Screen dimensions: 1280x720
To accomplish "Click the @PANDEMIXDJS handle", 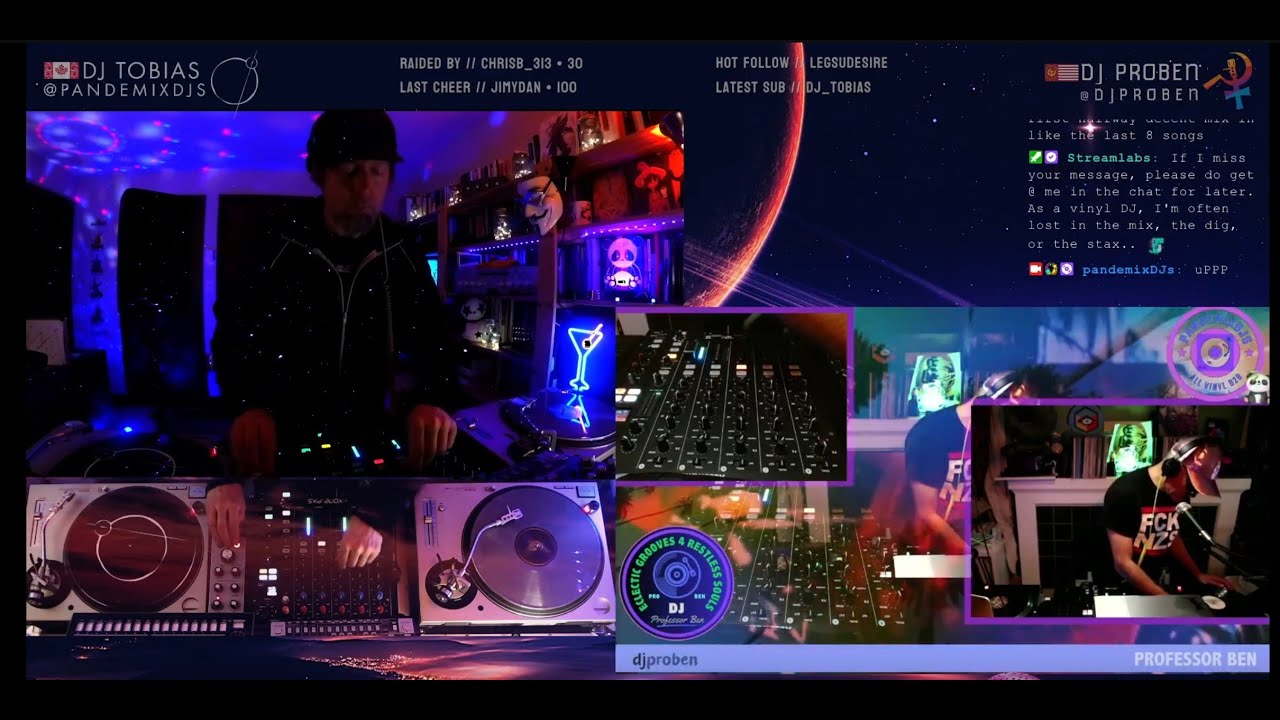I will coord(125,90).
